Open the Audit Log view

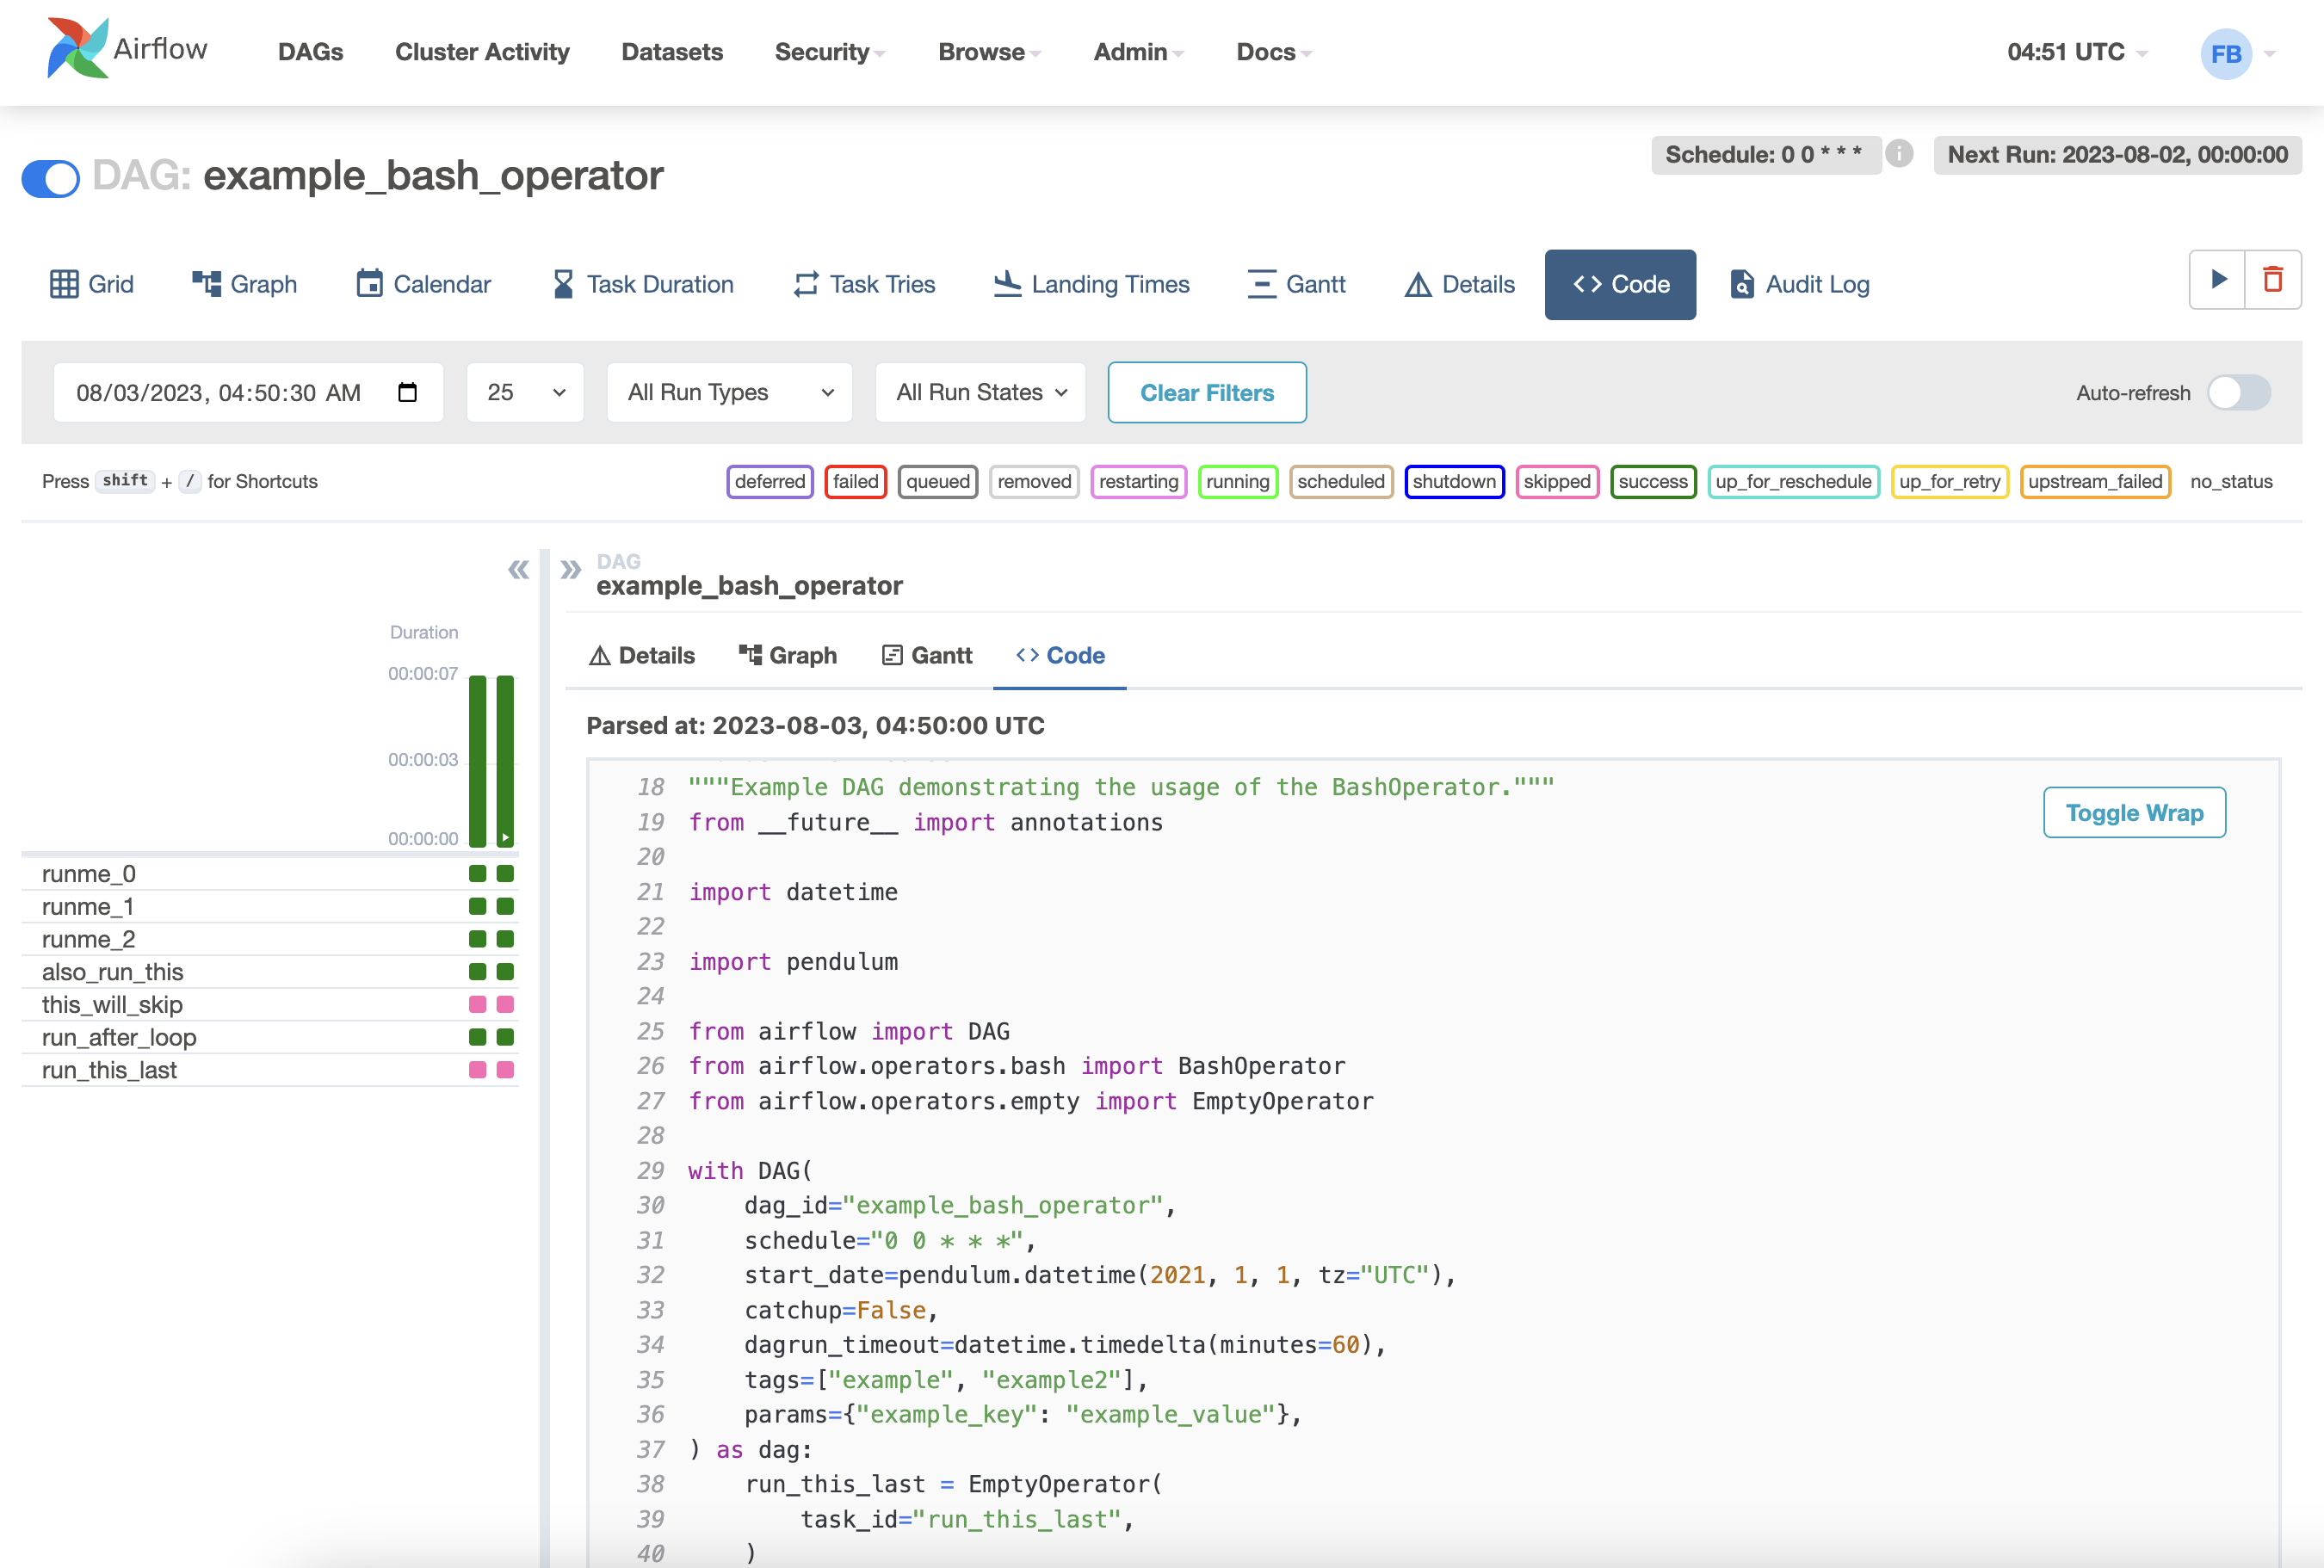coord(1799,285)
